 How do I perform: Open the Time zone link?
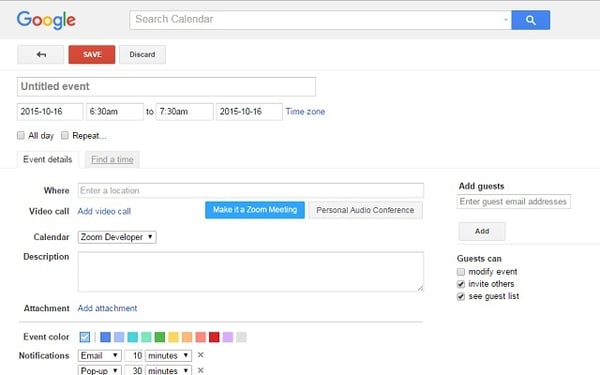(x=305, y=112)
